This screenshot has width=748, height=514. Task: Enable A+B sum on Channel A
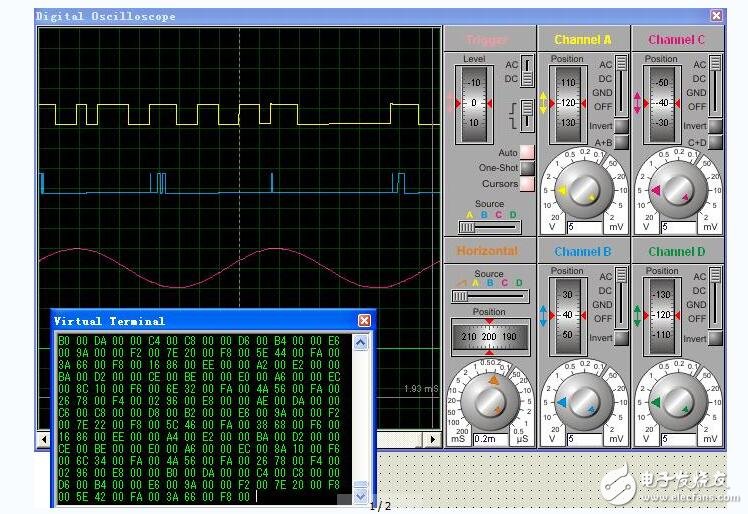click(621, 143)
